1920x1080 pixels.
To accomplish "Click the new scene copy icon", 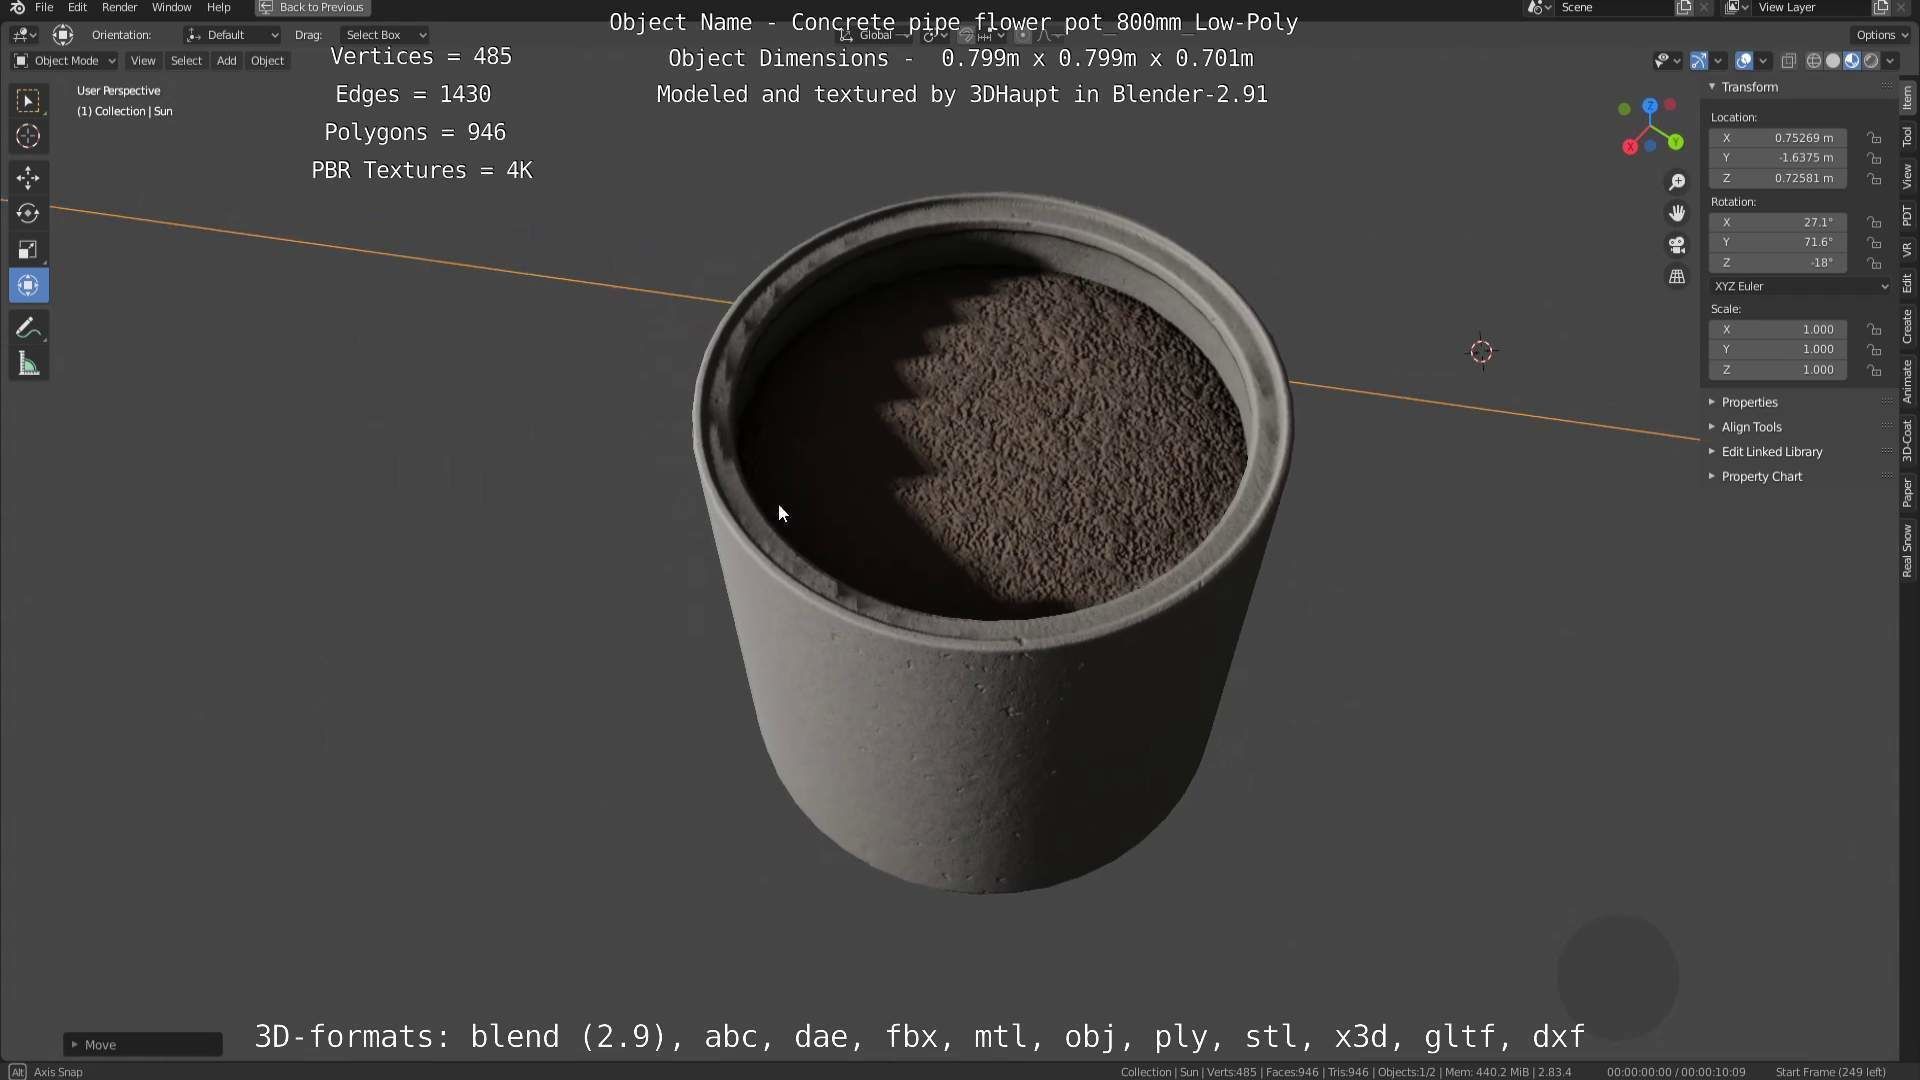I will click(1684, 8).
